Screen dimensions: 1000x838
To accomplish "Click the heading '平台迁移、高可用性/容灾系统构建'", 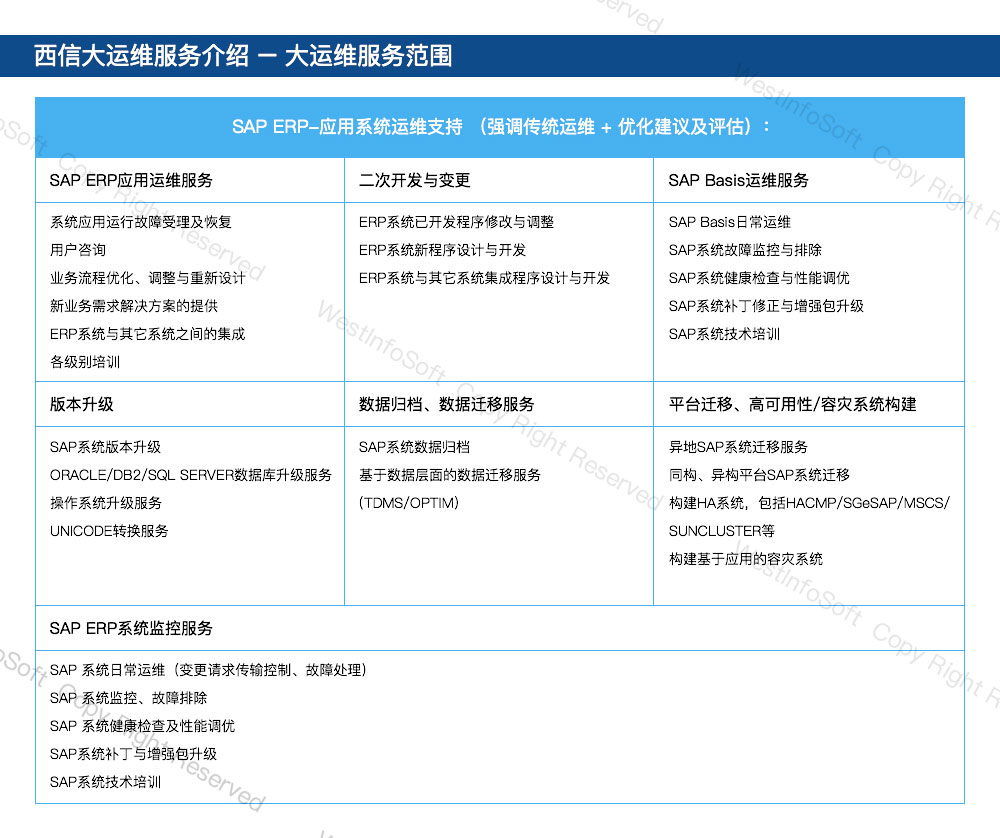I will [793, 404].
